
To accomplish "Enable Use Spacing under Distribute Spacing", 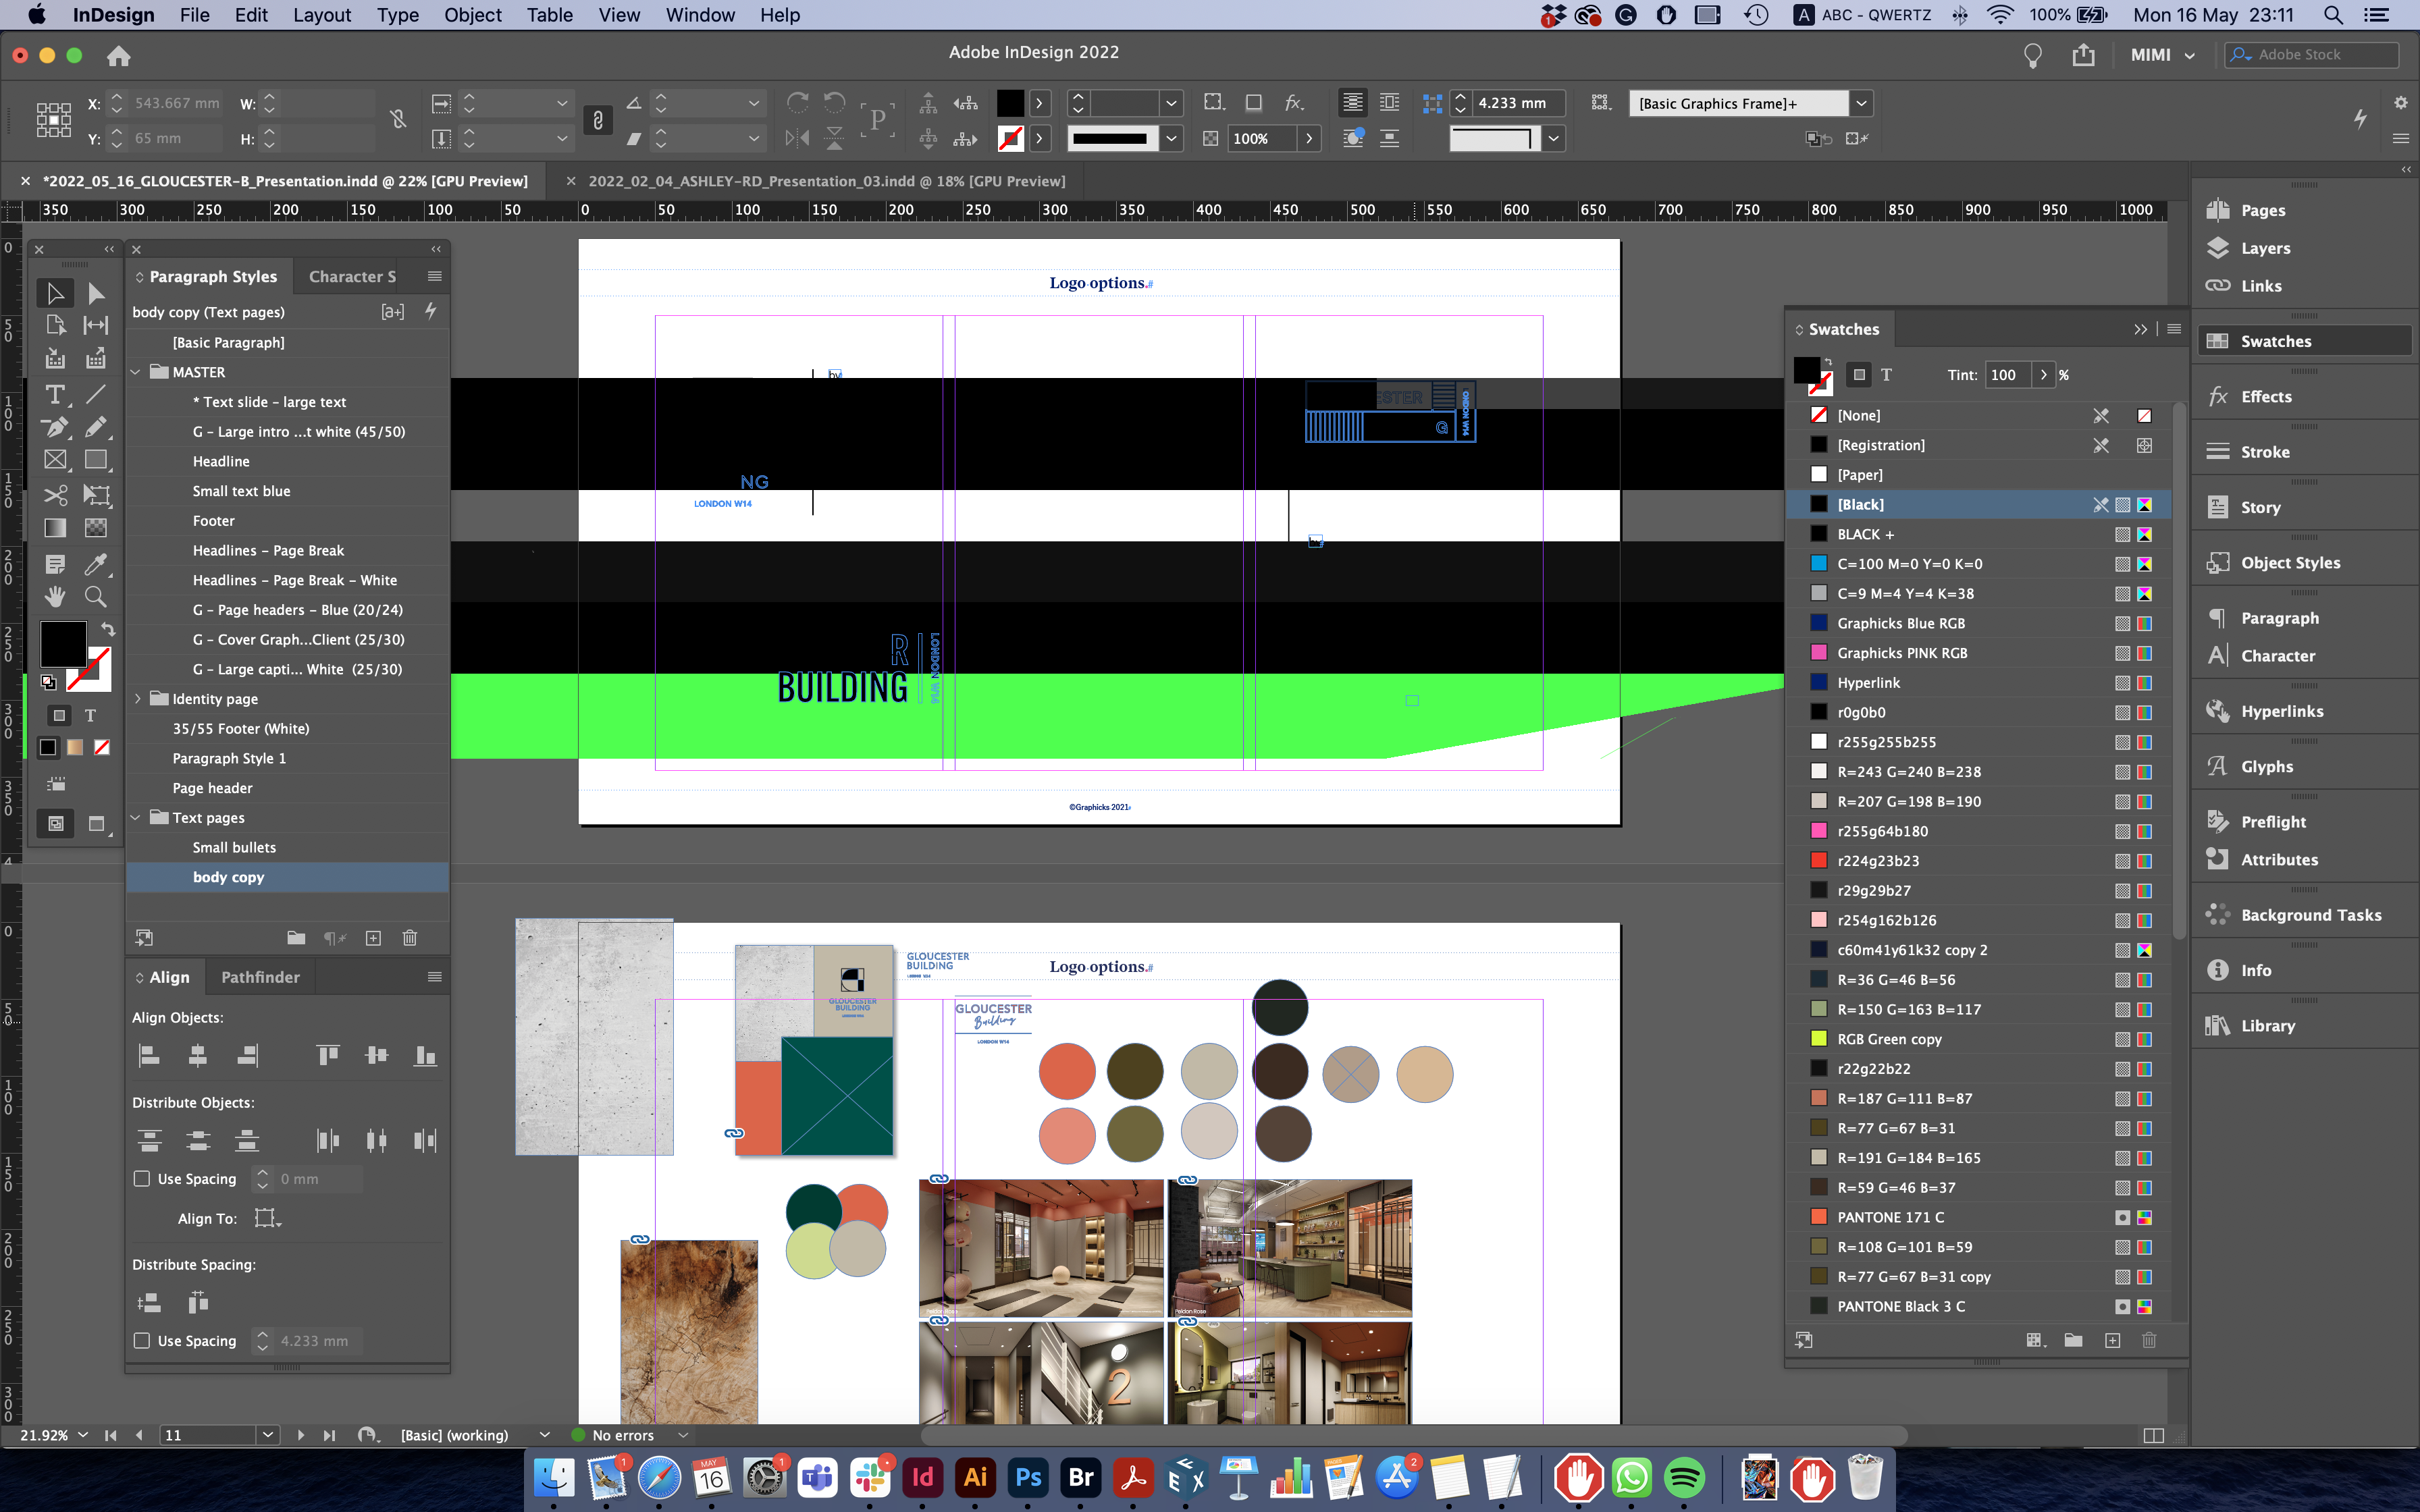I will (x=142, y=1340).
